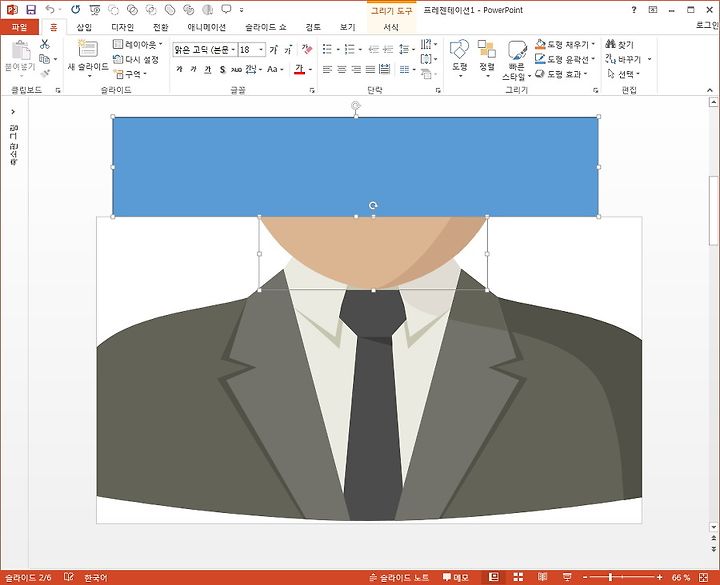Toggle bold formatting
The width and height of the screenshot is (720, 585).
point(179,69)
